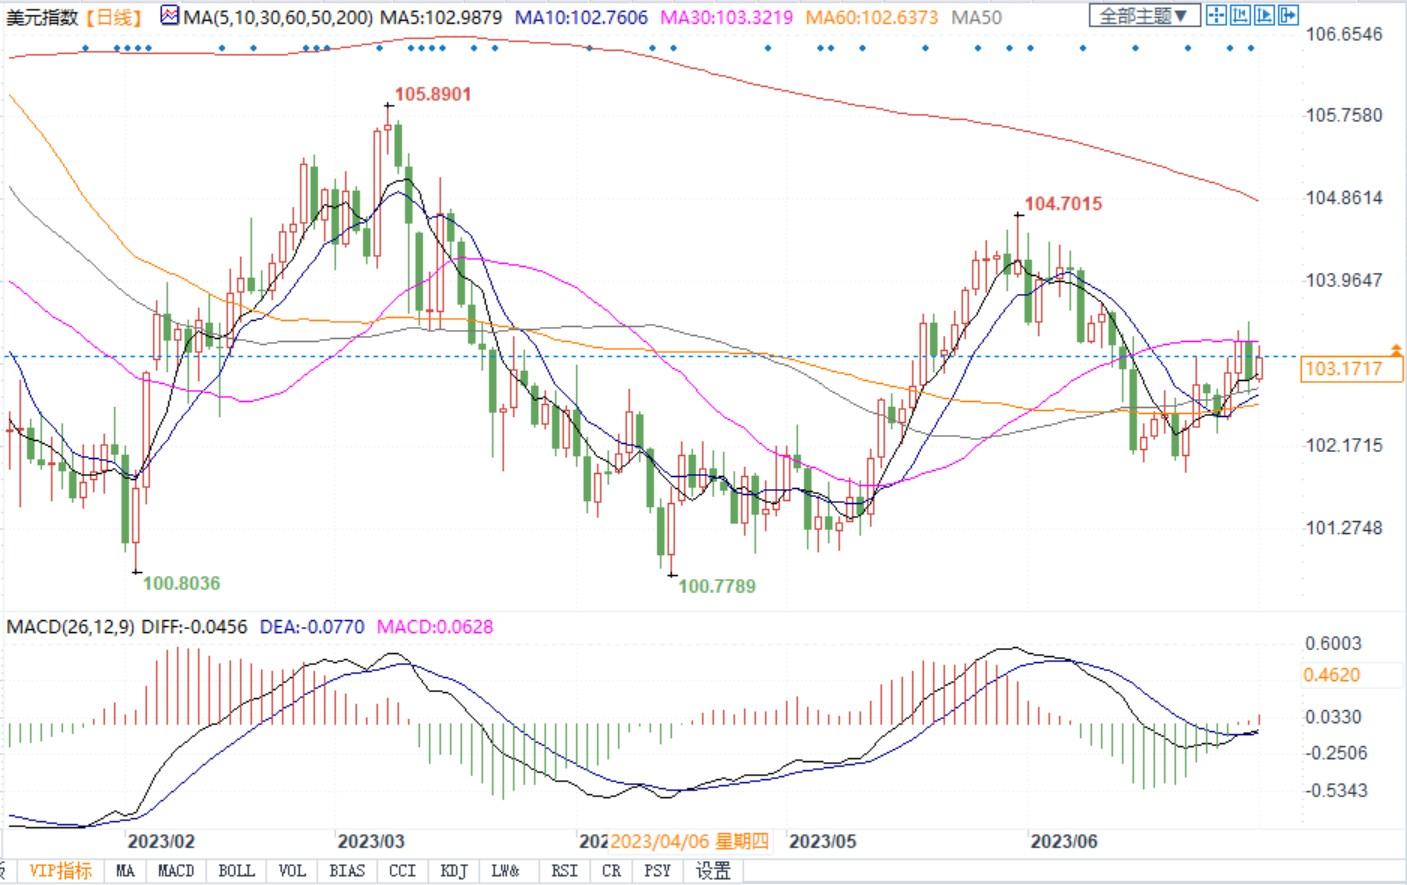This screenshot has width=1407, height=885.
Task: Switch to the VIP指标 tab
Action: (x=60, y=870)
